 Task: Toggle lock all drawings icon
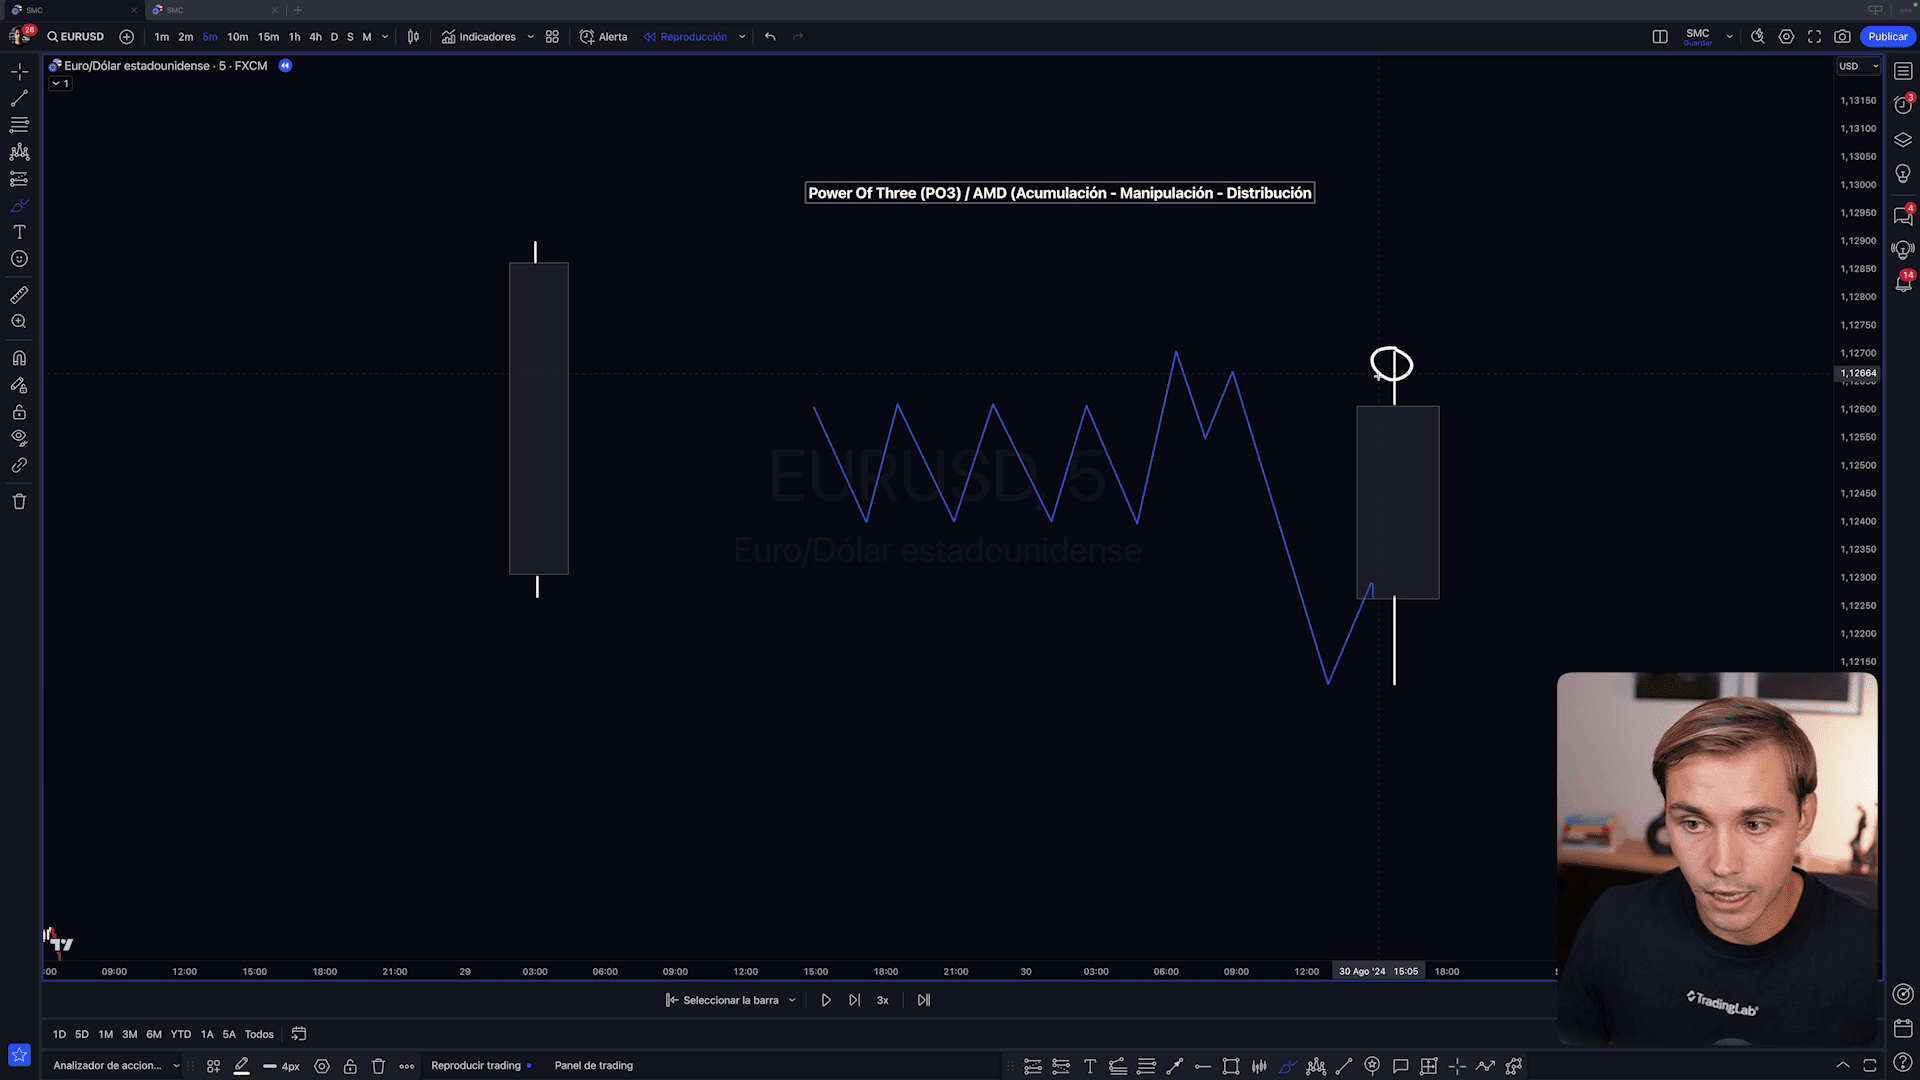[19, 412]
